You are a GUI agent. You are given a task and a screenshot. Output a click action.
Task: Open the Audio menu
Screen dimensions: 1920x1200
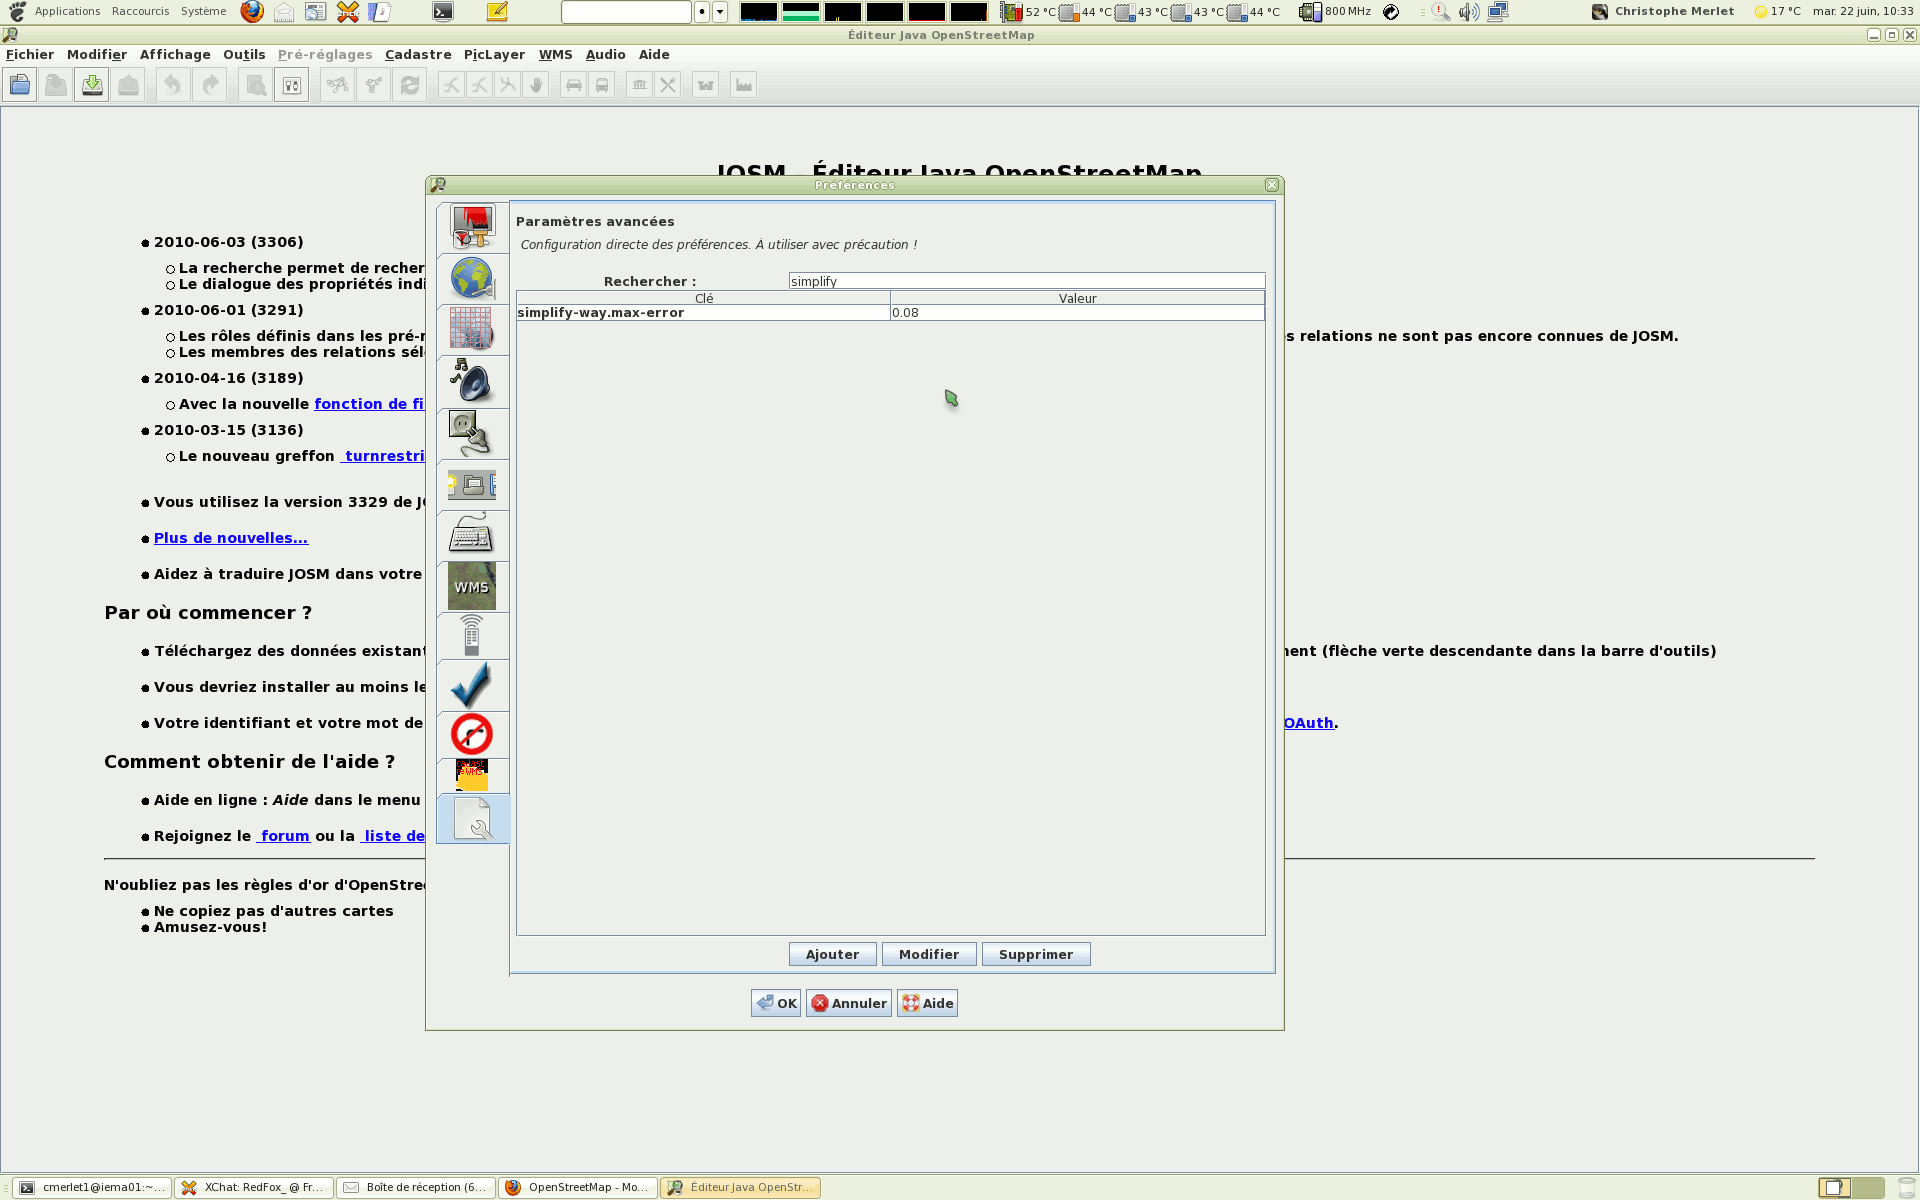(x=605, y=55)
